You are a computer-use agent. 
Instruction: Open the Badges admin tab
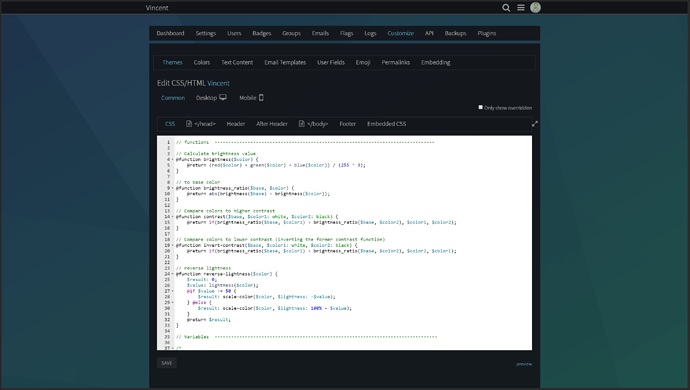coord(261,33)
